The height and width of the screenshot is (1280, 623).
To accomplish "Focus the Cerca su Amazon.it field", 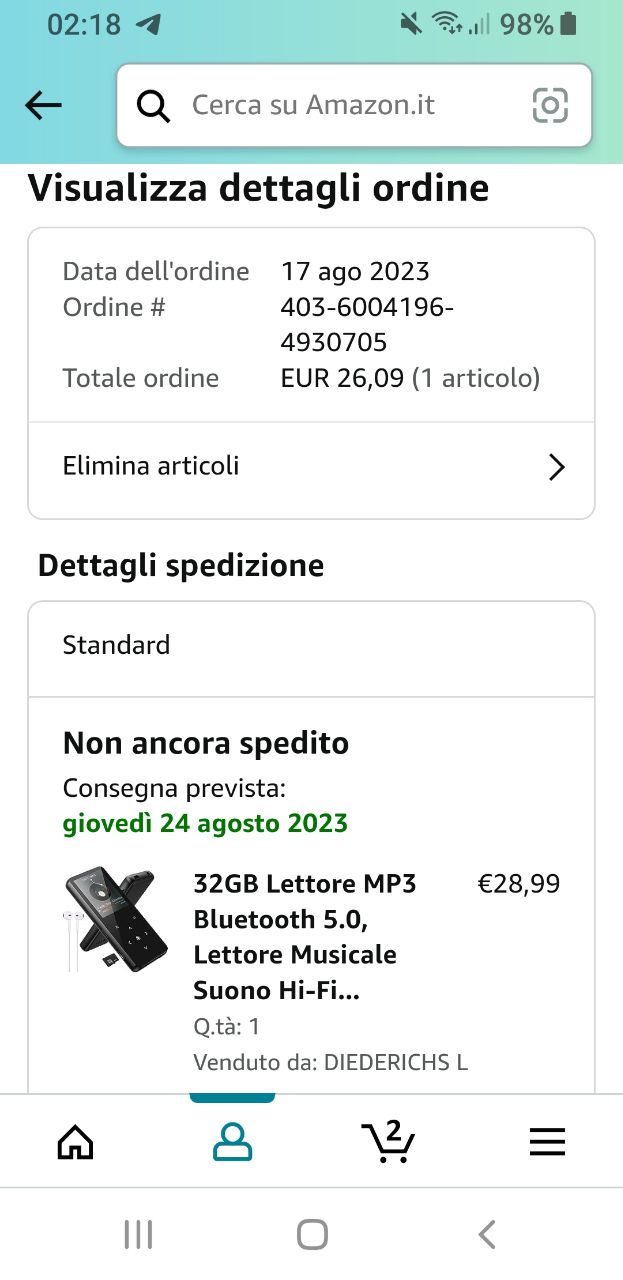I will tap(354, 105).
